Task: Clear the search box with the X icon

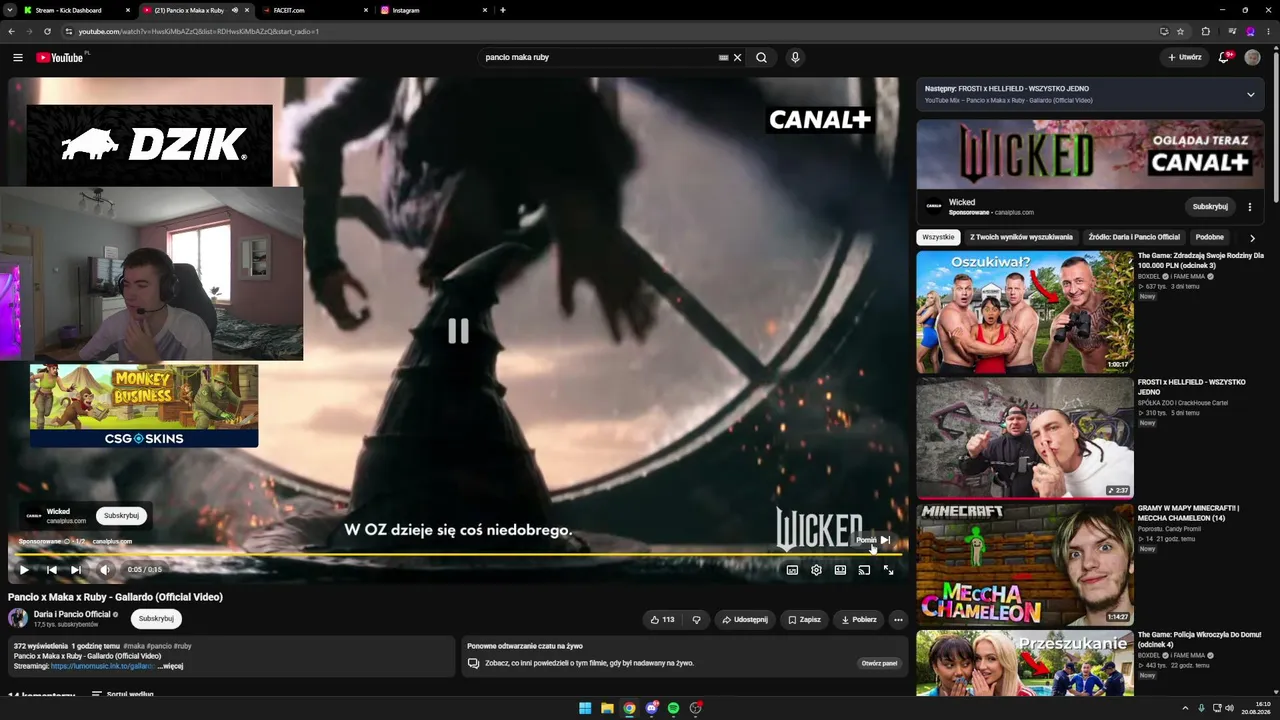Action: (738, 57)
